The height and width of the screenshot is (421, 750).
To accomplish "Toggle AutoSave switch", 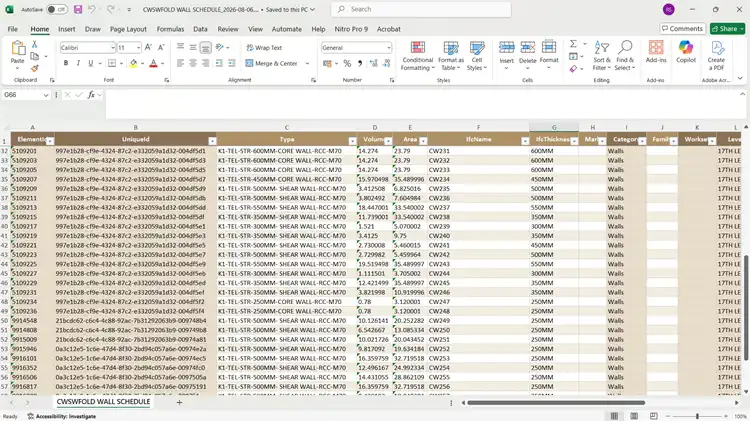I will [x=56, y=10].
